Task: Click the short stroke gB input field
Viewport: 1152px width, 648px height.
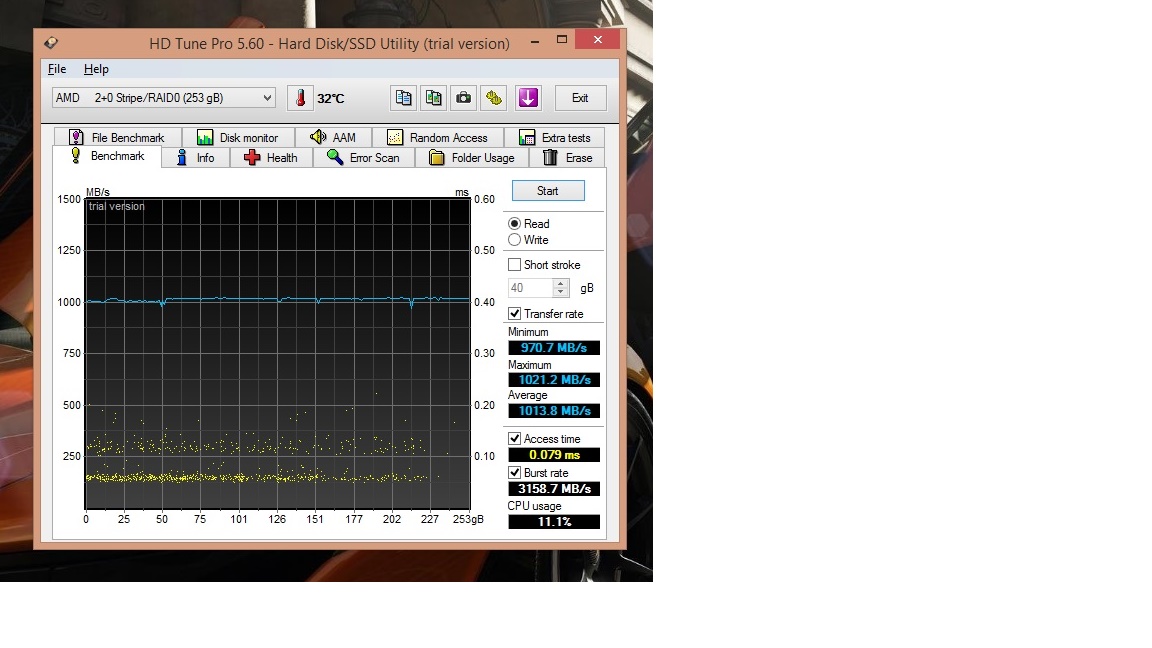Action: point(530,288)
